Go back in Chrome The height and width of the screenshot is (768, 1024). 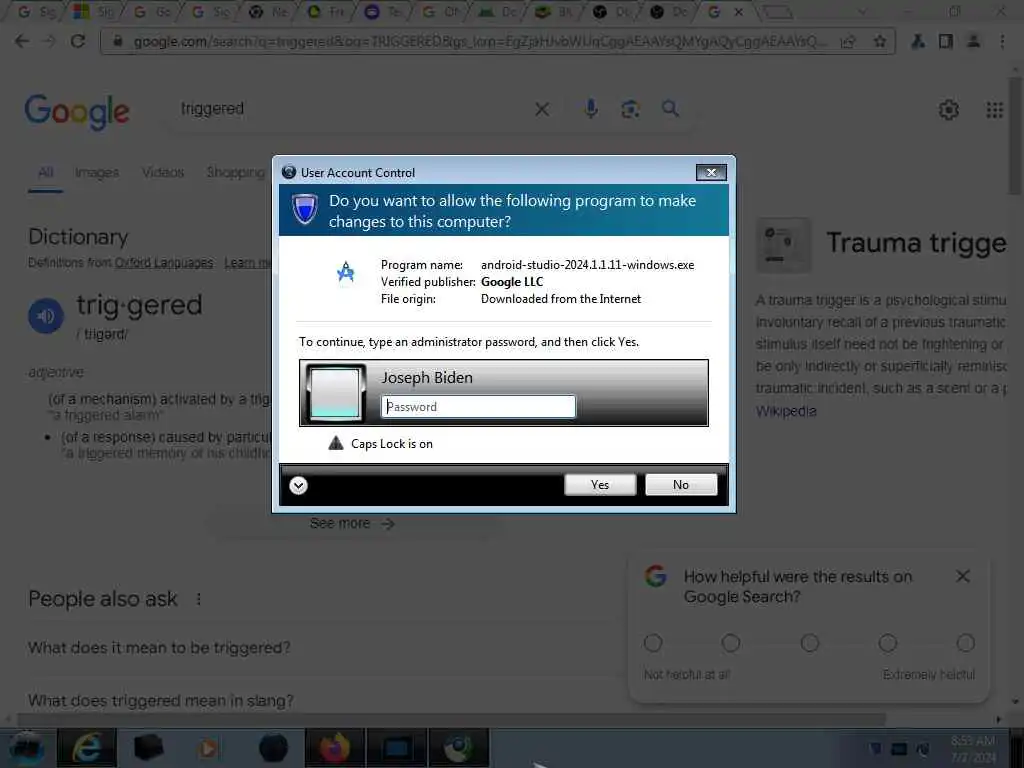pyautogui.click(x=22, y=41)
